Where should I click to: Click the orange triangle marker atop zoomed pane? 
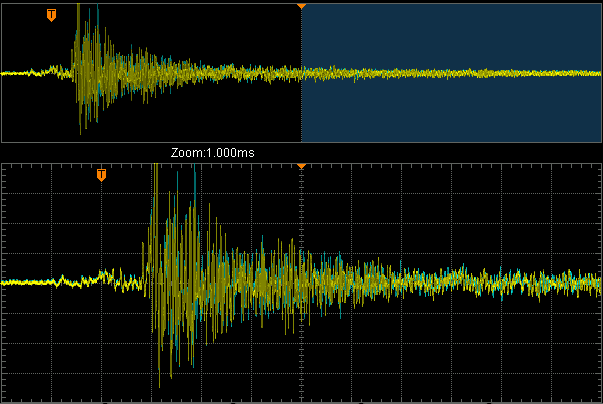302,166
